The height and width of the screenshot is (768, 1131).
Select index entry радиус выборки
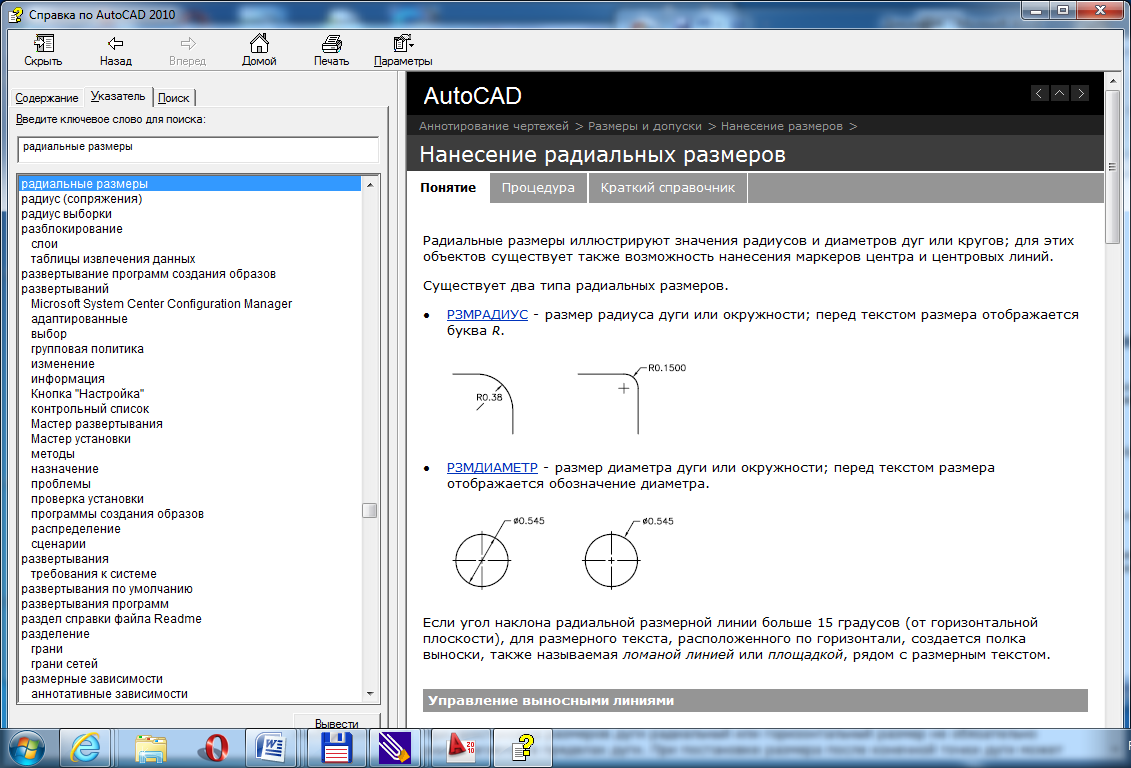pyautogui.click(x=66, y=214)
